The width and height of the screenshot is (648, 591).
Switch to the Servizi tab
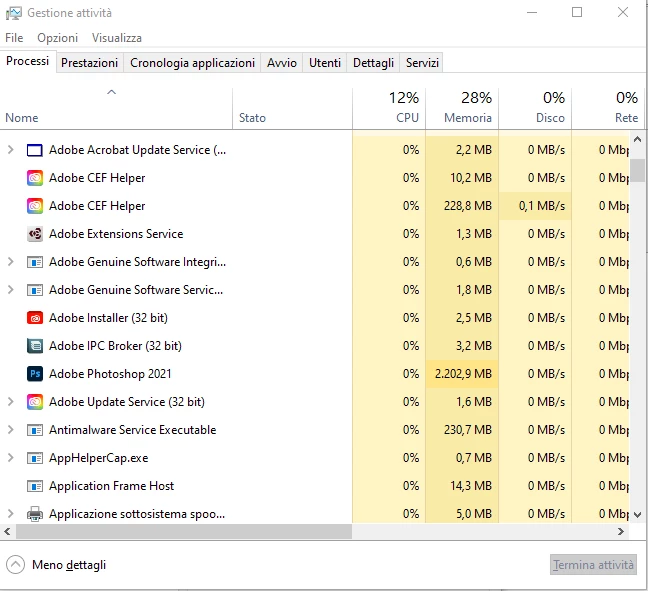[x=422, y=63]
